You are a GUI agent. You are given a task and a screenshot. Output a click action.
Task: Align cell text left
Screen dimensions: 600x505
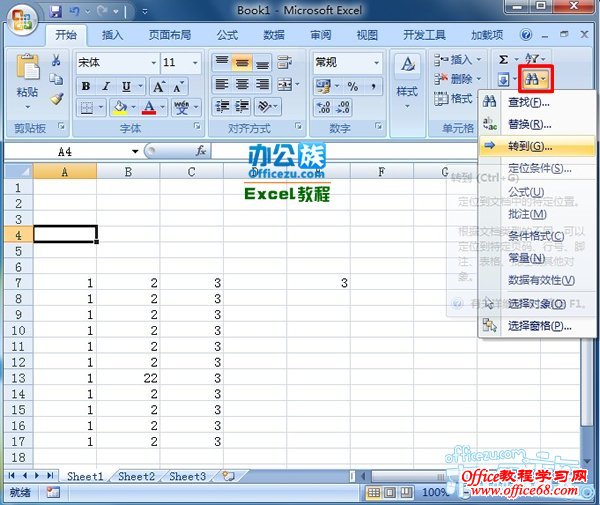pos(222,85)
